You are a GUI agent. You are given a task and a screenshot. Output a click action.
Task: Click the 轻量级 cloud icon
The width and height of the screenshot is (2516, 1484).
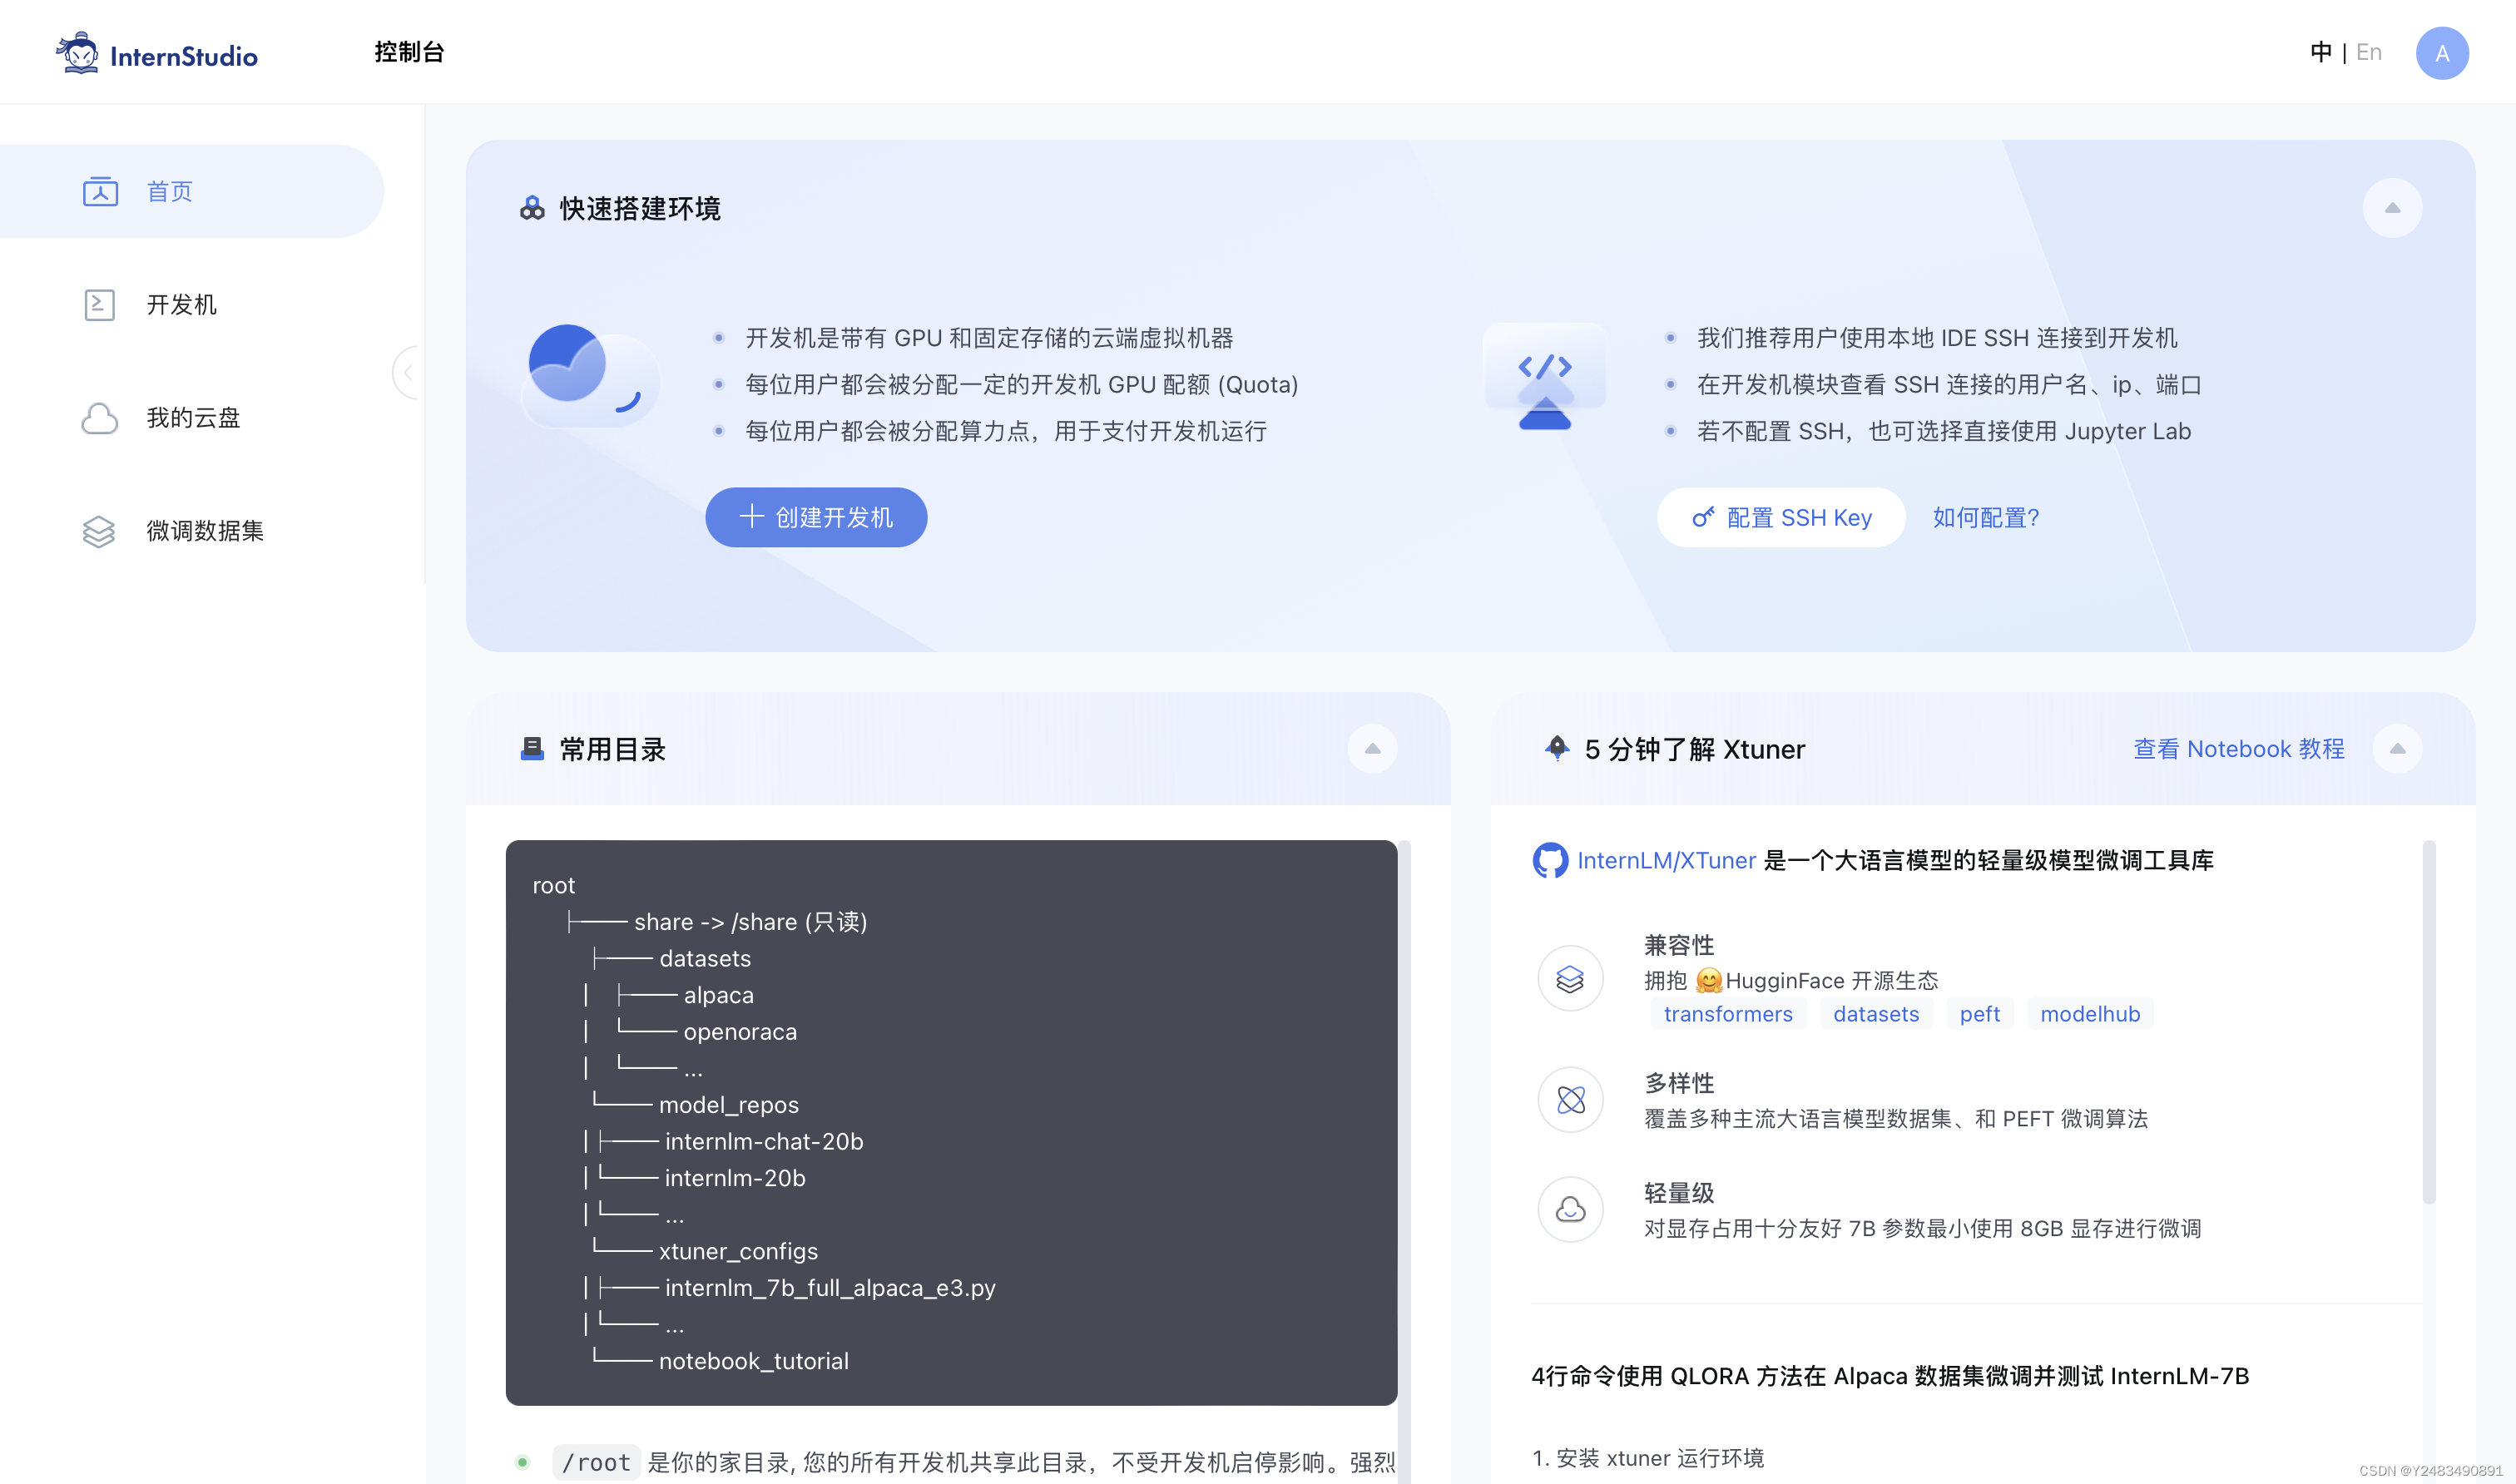1570,1209
